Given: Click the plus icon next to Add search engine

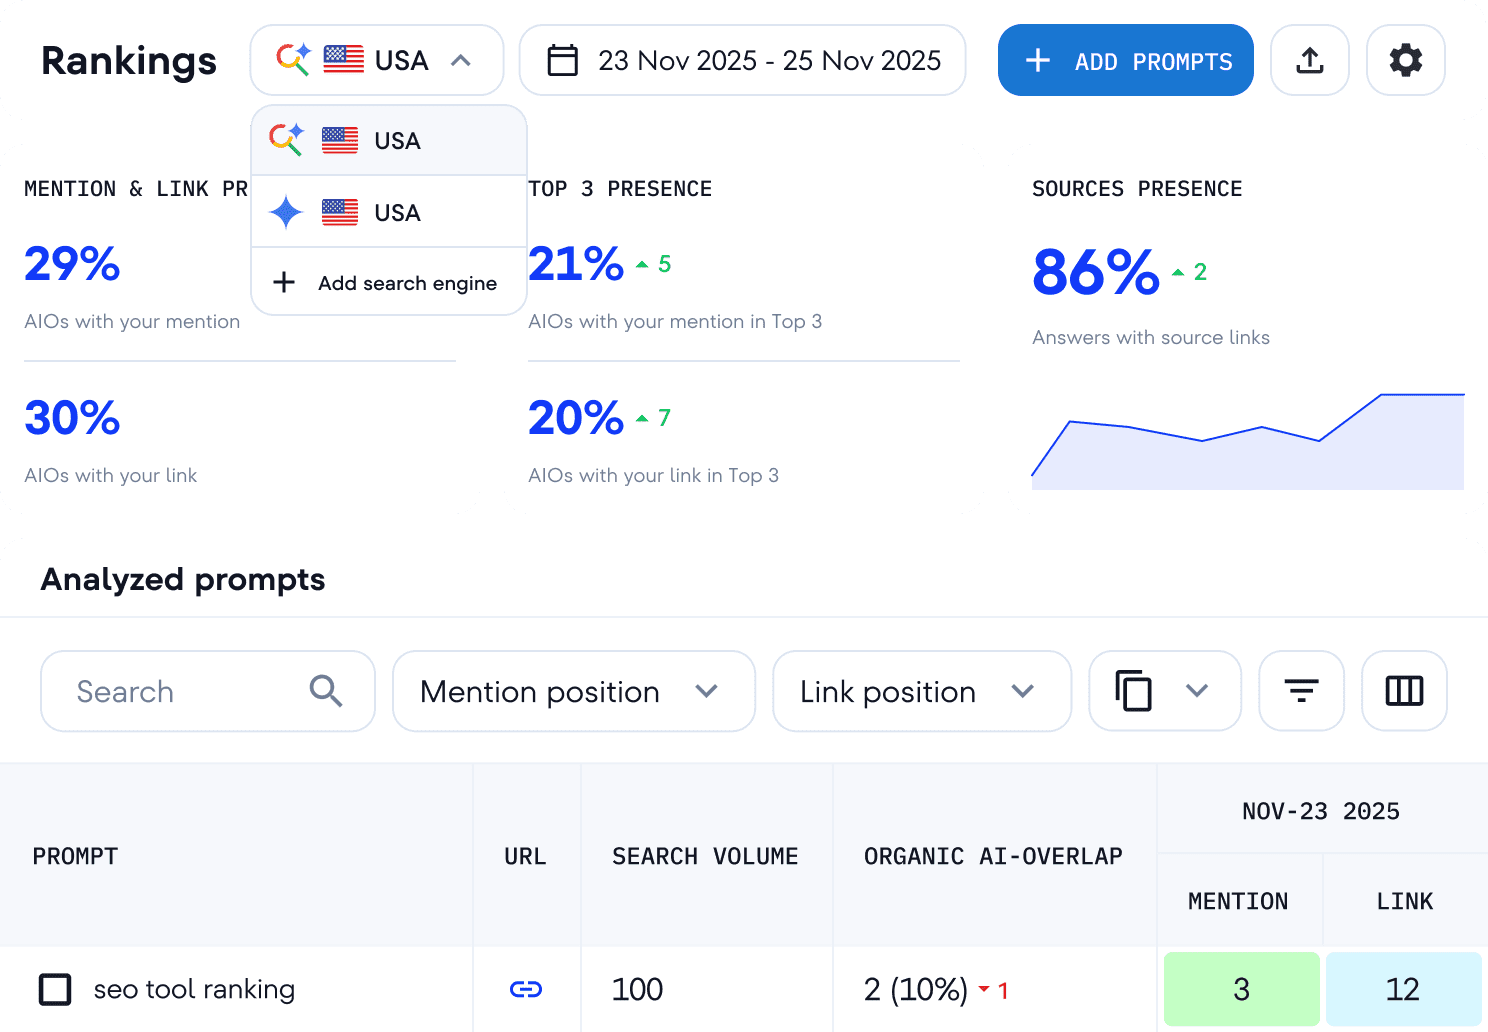Looking at the screenshot, I should coord(283,283).
